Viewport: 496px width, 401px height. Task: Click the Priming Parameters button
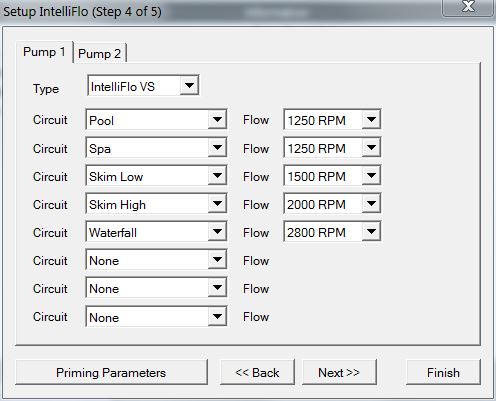(111, 372)
